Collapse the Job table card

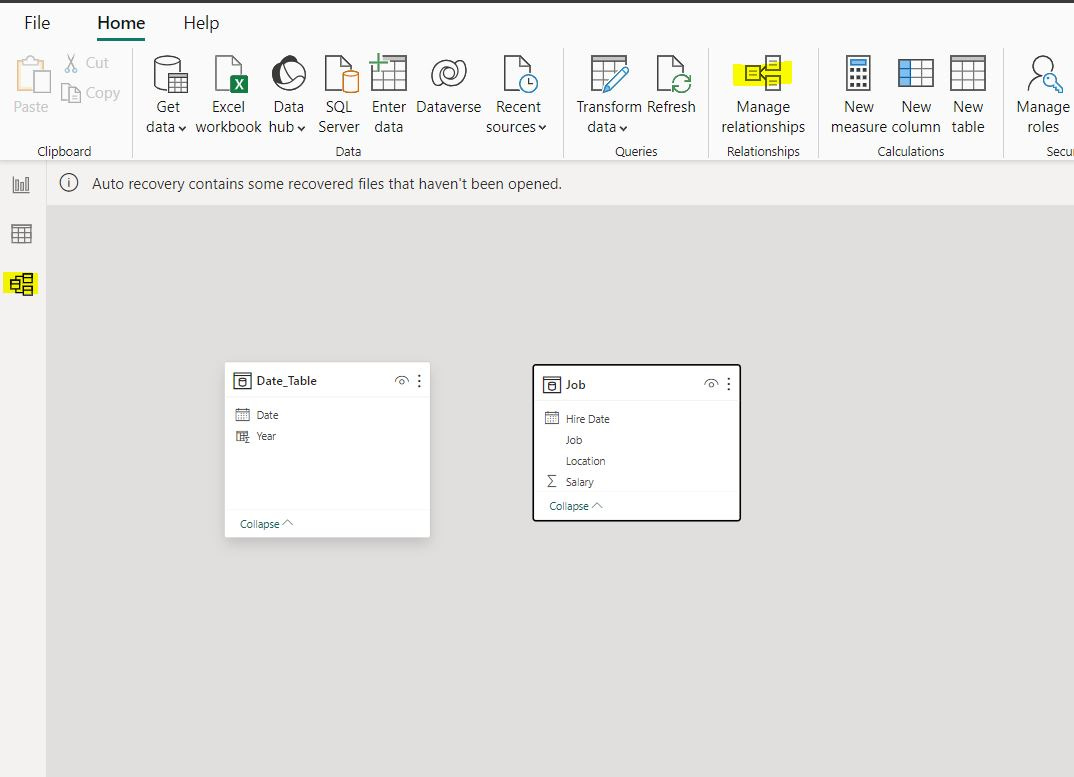pos(575,506)
